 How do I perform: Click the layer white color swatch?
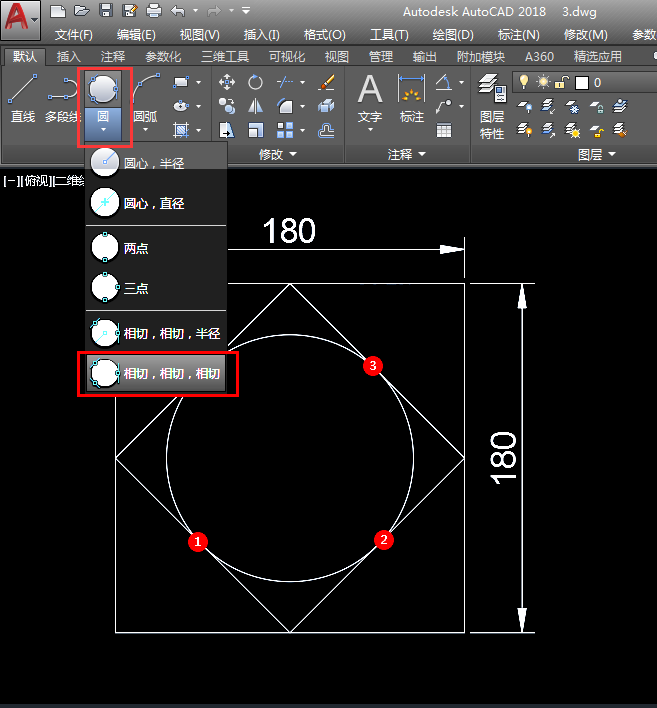coord(582,83)
